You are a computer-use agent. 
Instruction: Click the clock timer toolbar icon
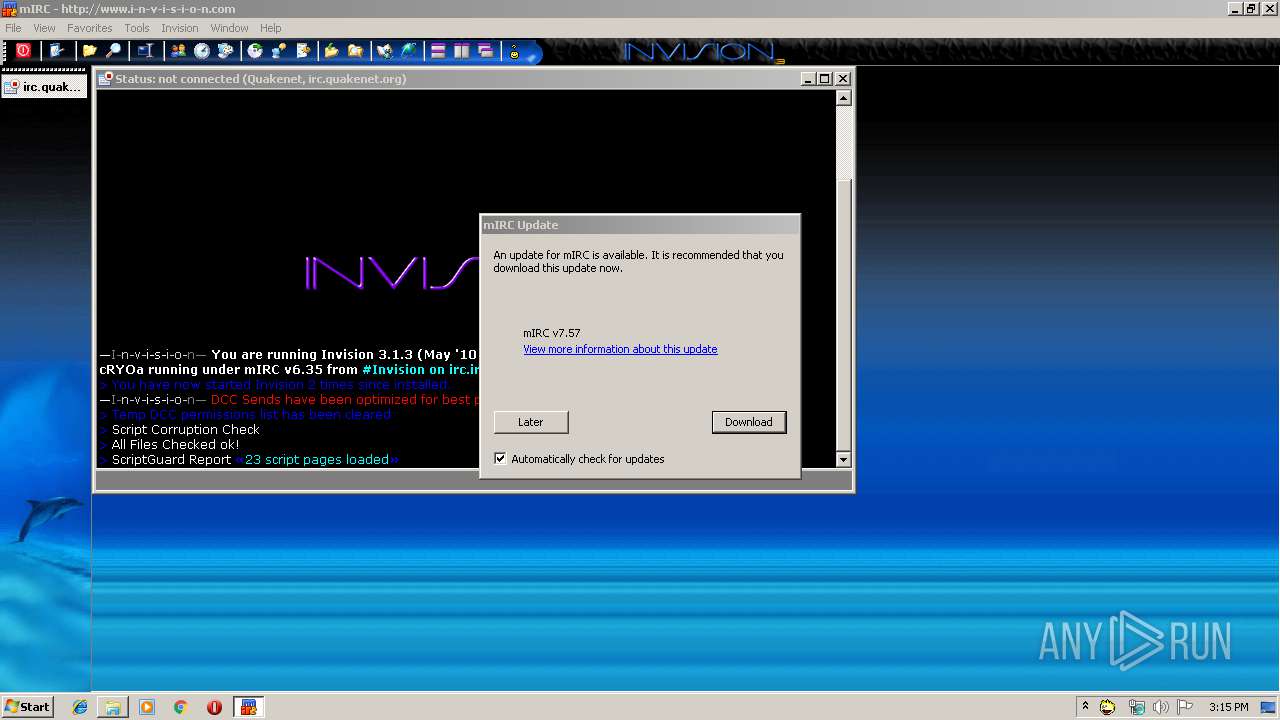click(202, 51)
